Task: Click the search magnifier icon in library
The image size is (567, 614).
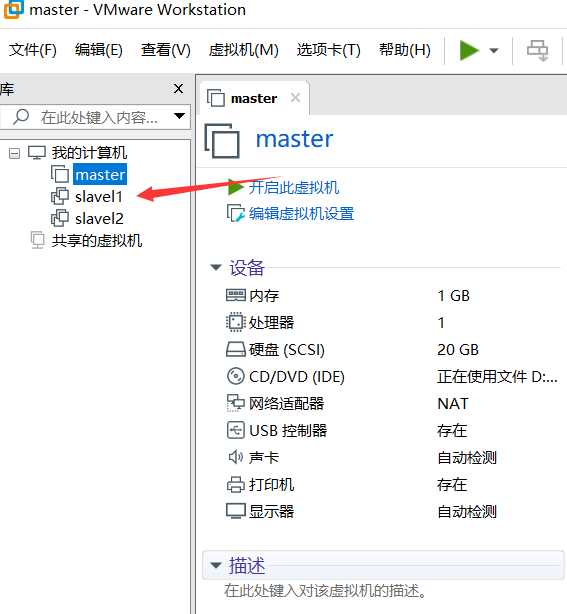Action: pyautogui.click(x=21, y=117)
